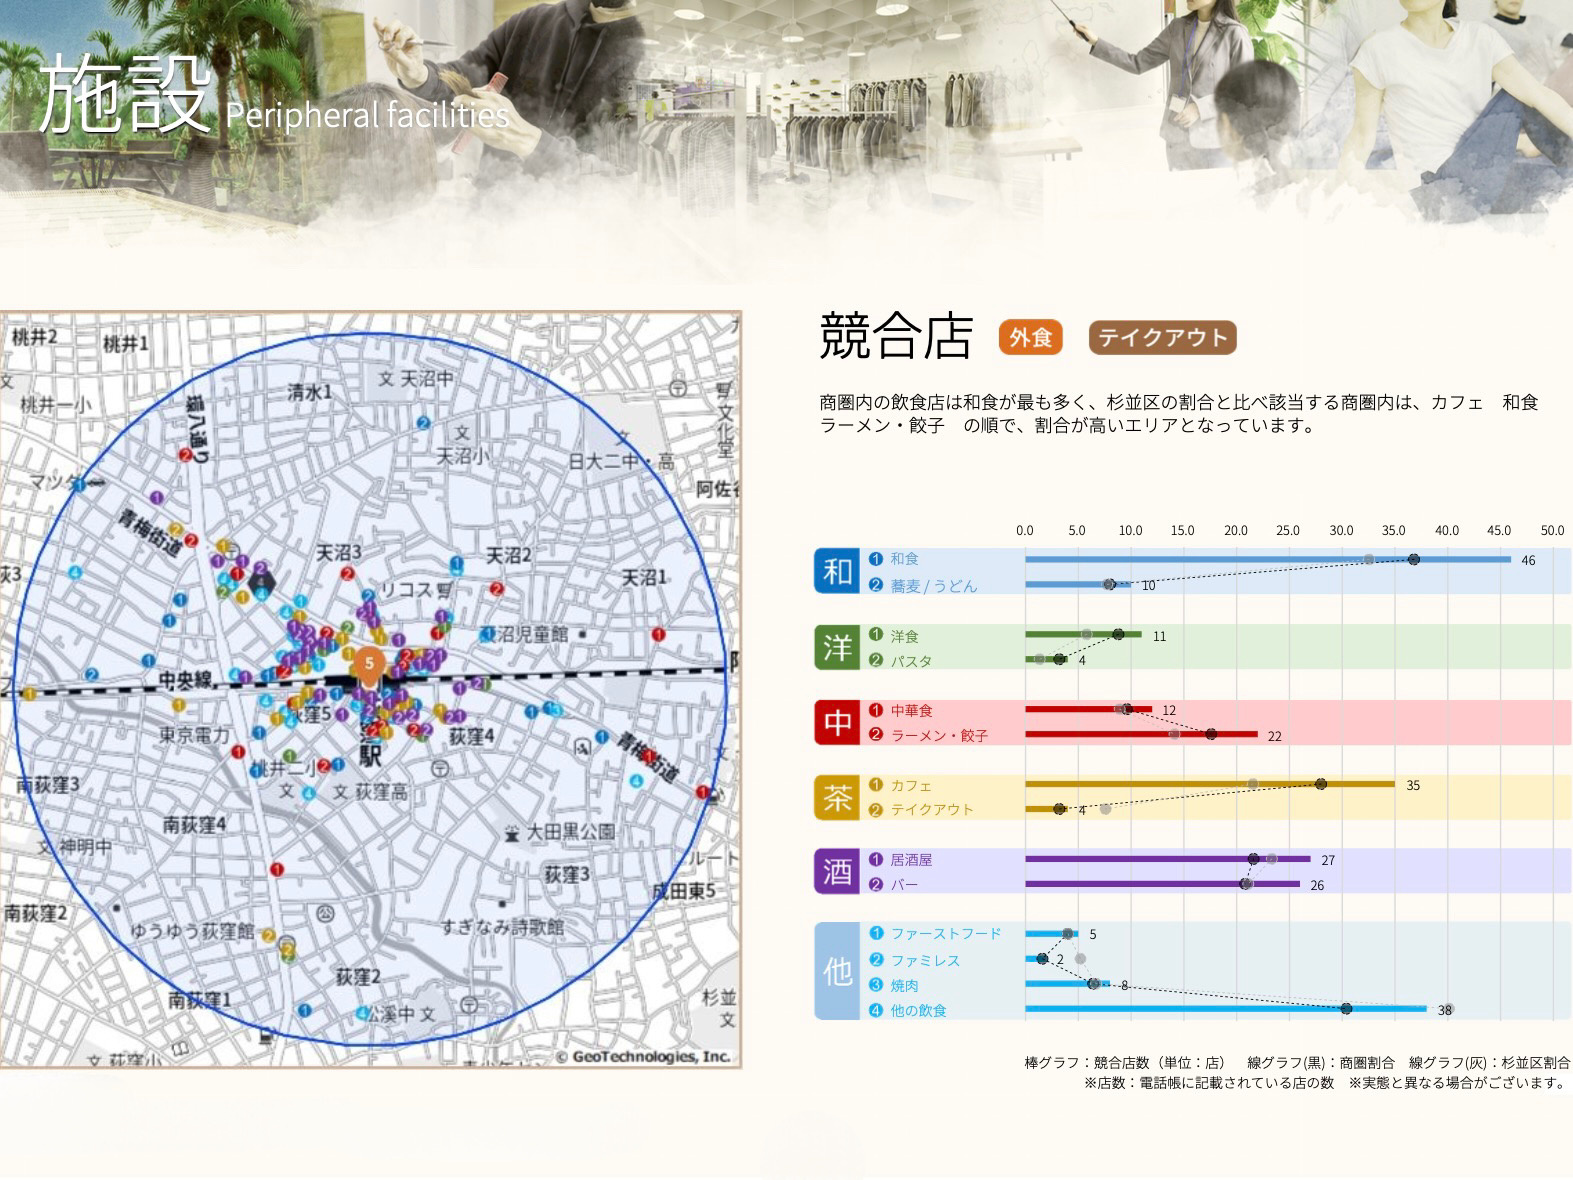Click the カフェ category label

(911, 785)
